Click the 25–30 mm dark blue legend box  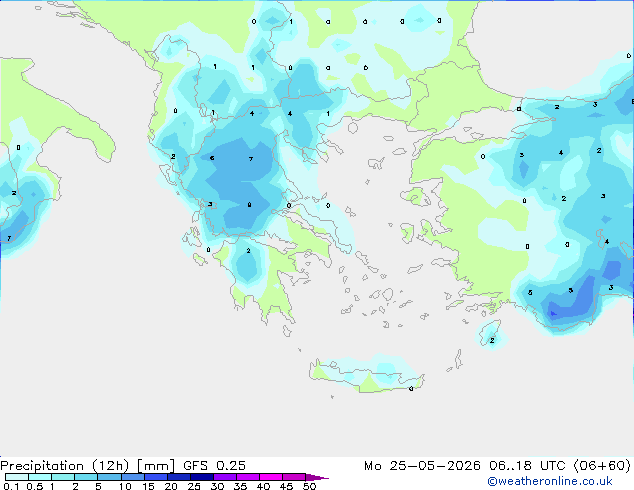pos(201,477)
